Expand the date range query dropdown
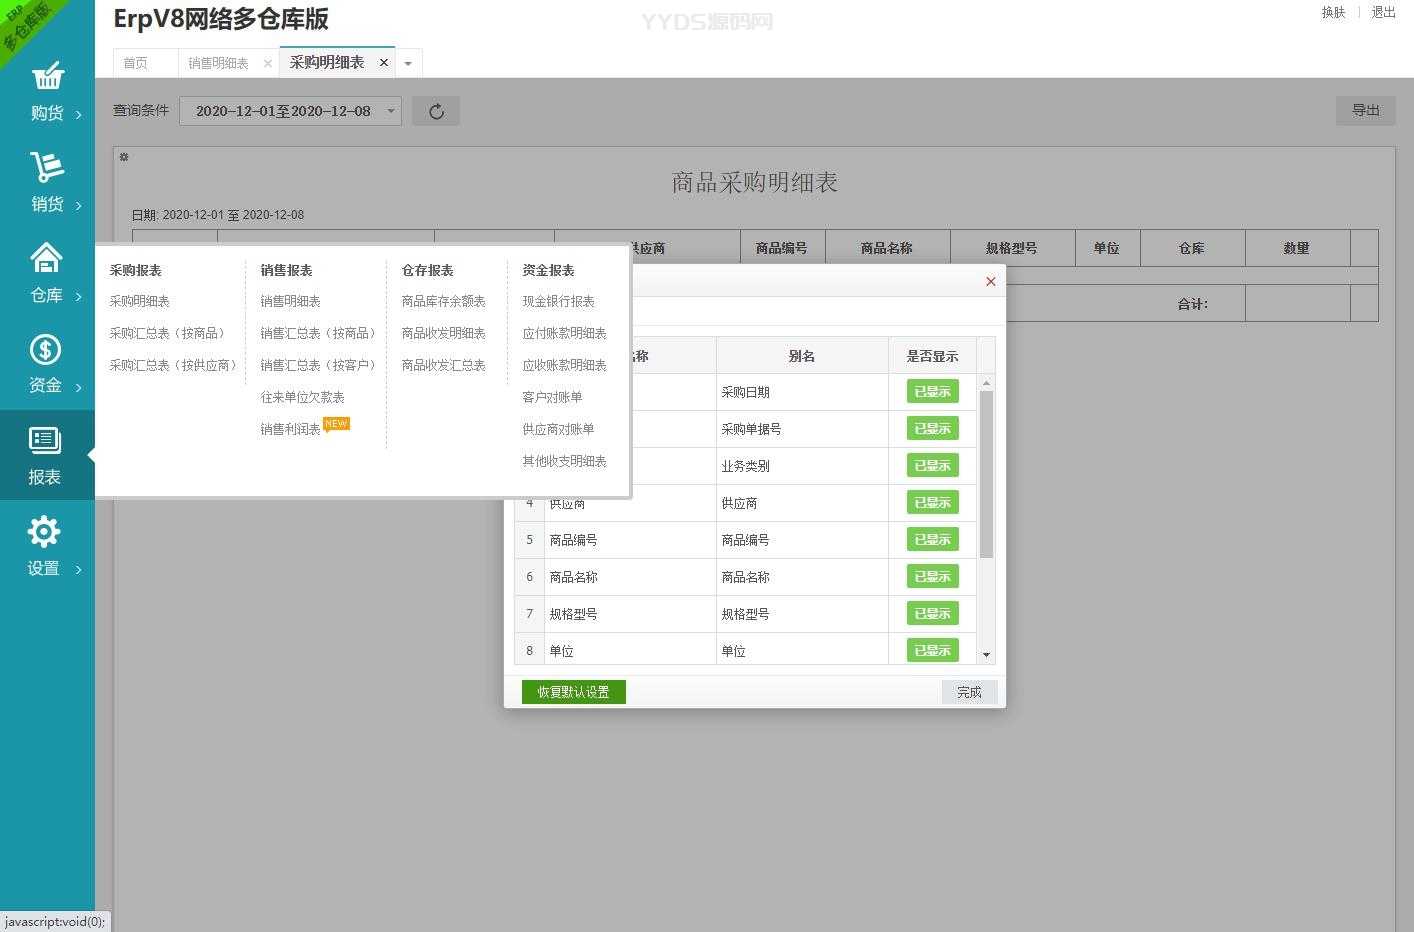The width and height of the screenshot is (1414, 932). (x=390, y=111)
